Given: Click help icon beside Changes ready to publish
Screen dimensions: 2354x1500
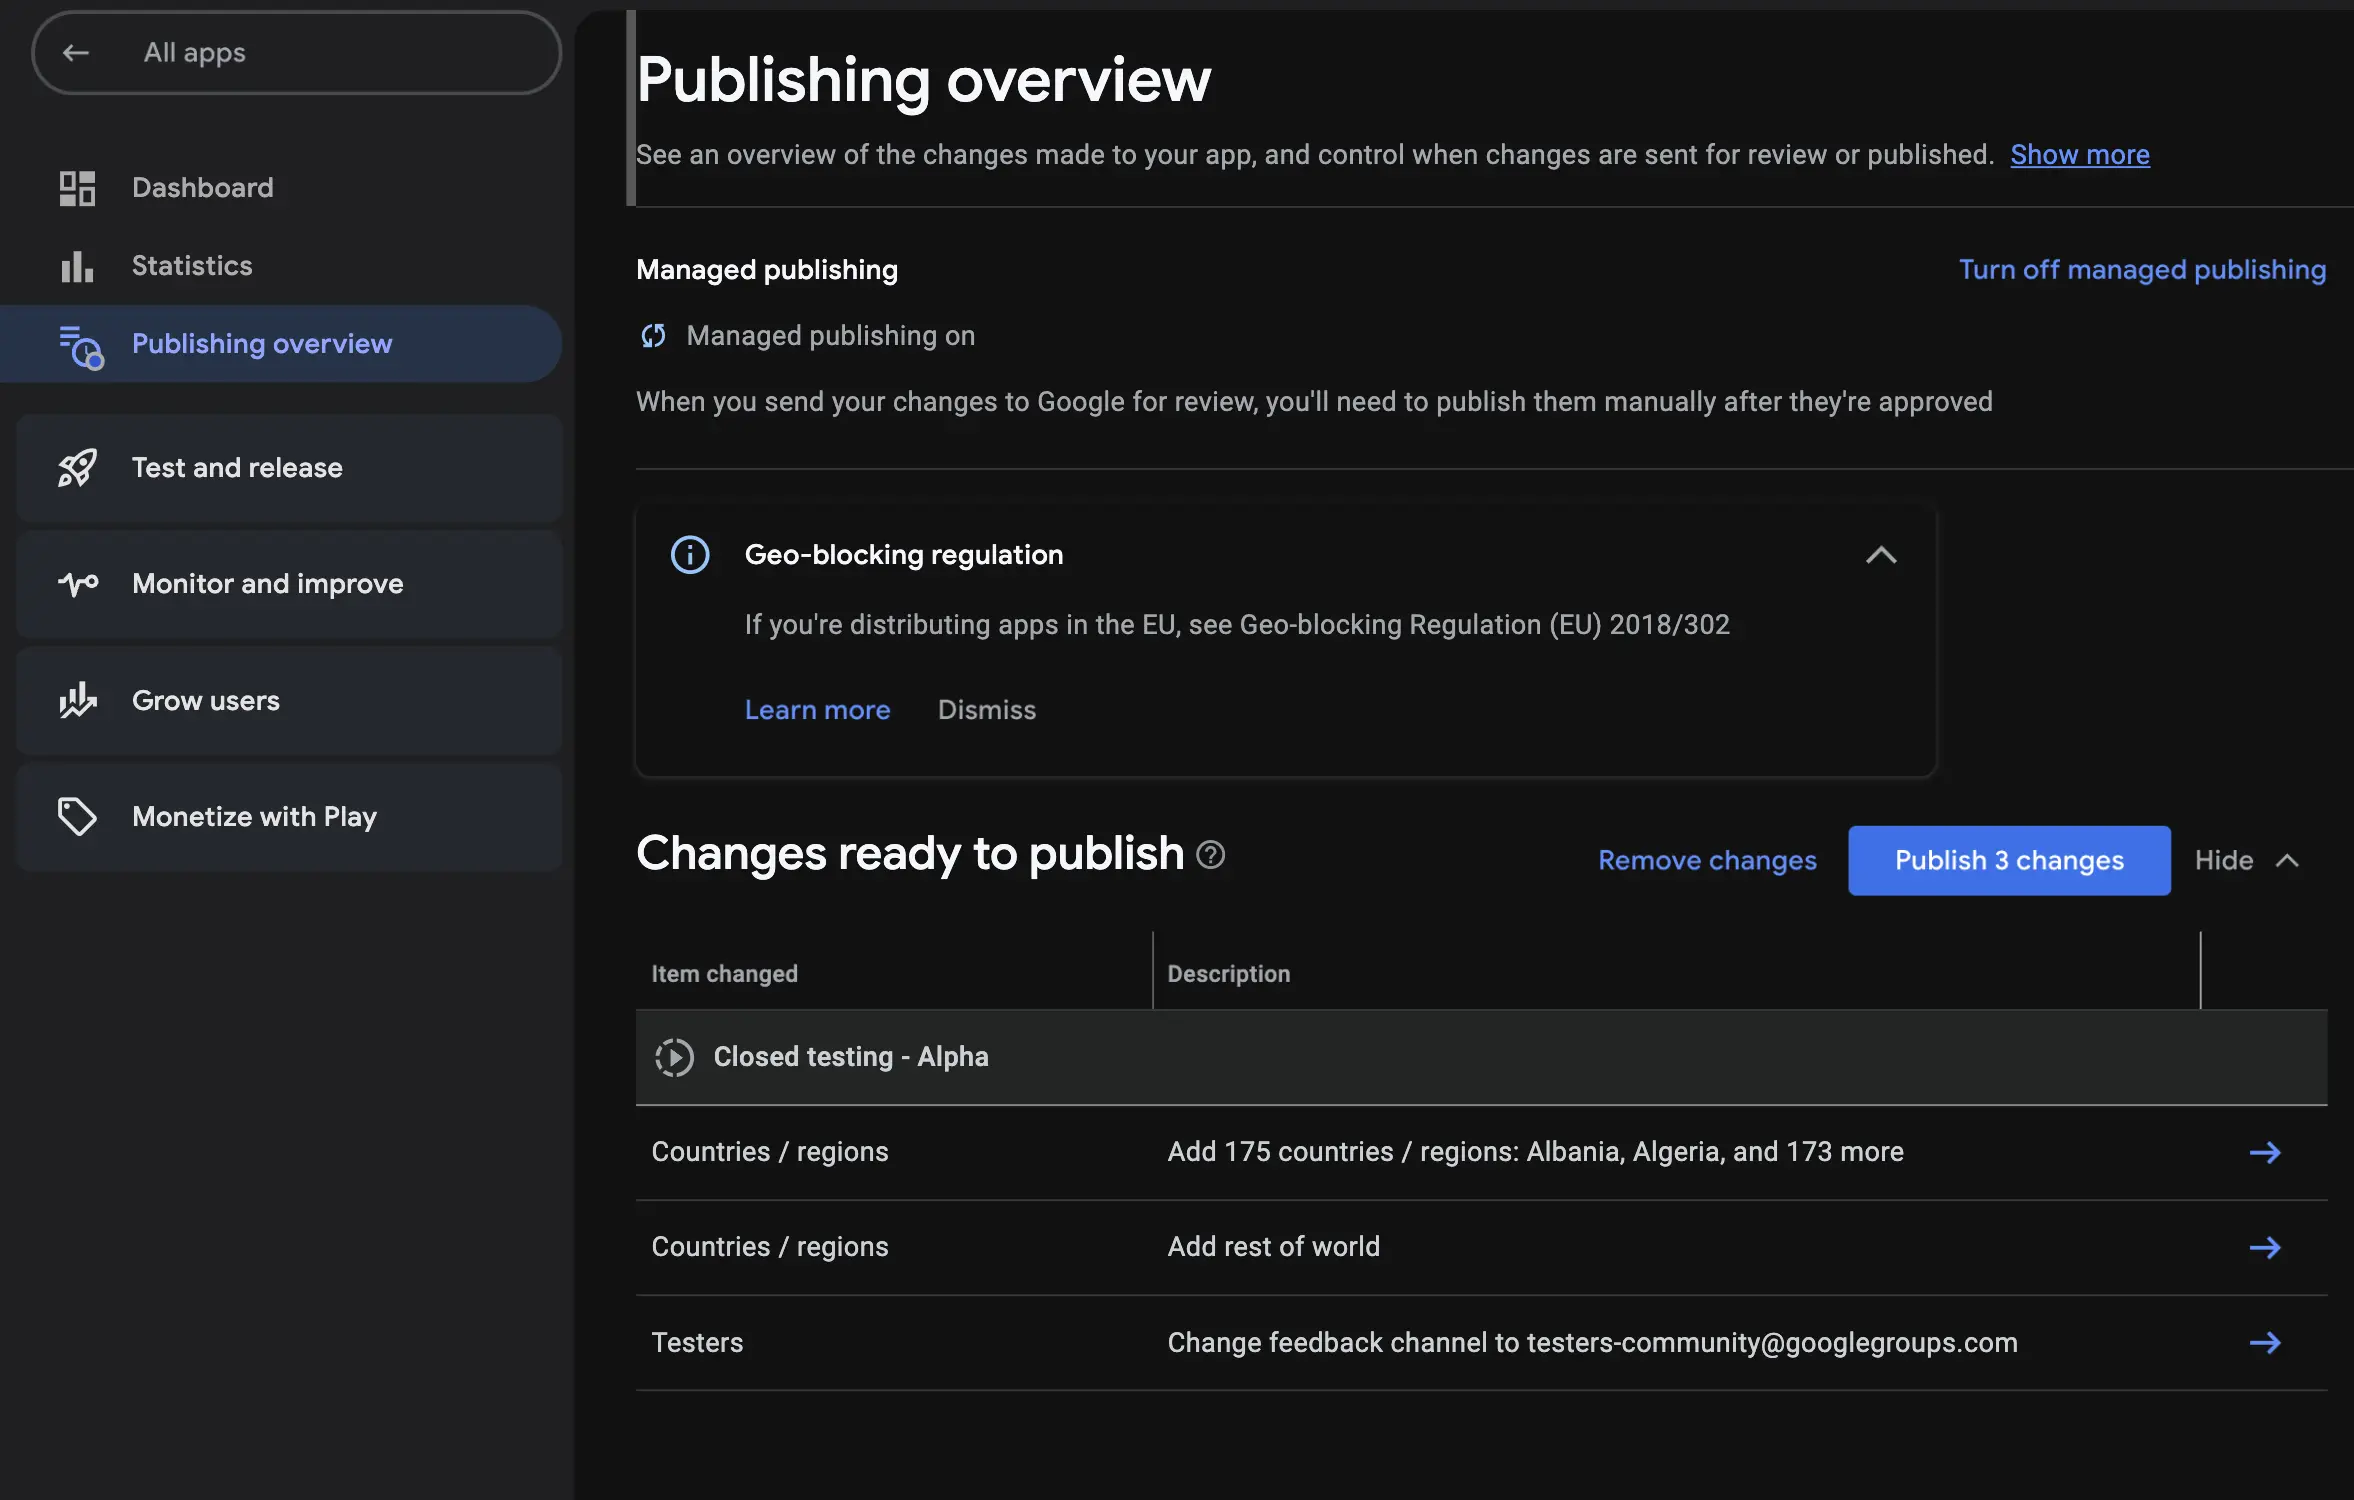Looking at the screenshot, I should (1210, 855).
